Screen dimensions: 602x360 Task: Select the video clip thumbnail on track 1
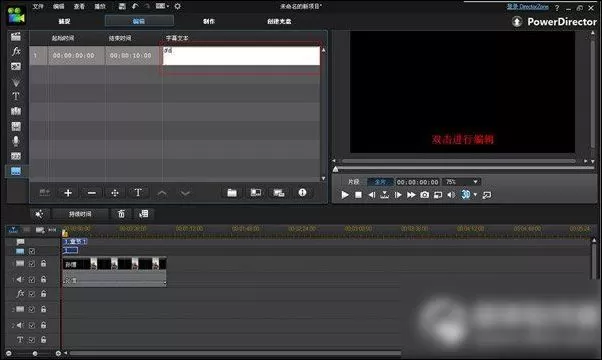[114, 264]
